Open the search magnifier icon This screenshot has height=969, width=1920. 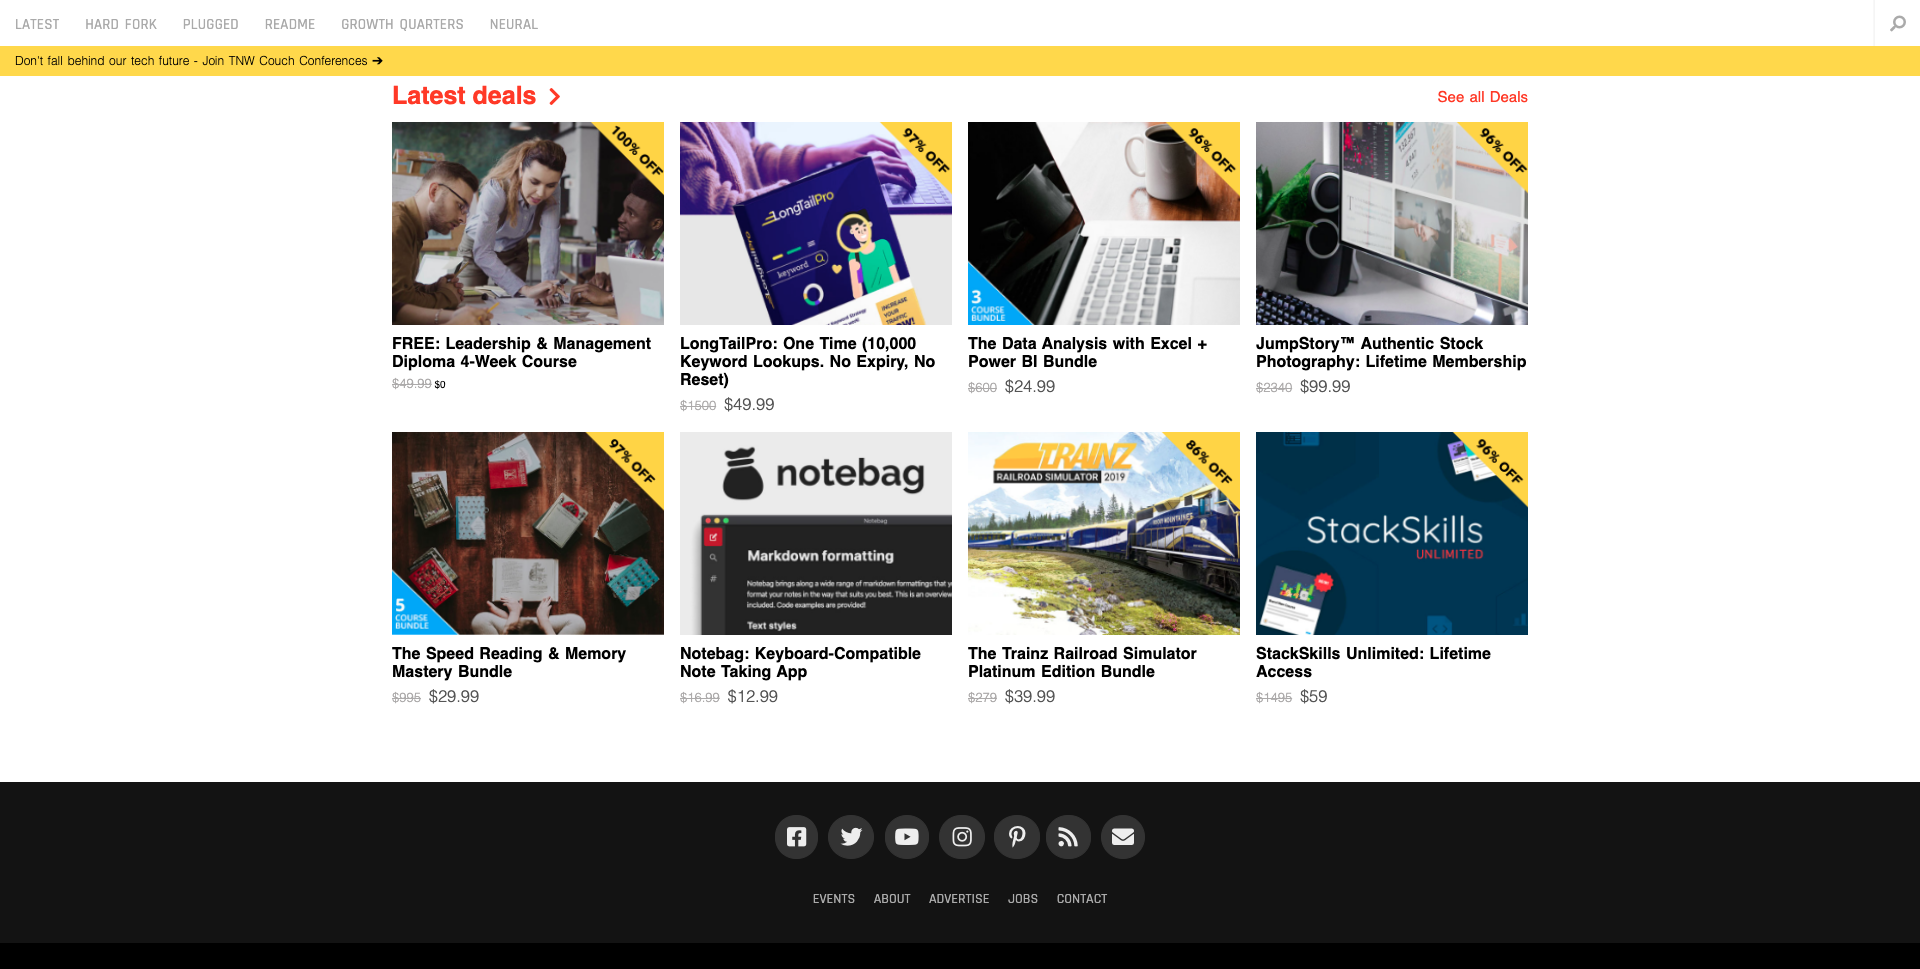[x=1897, y=23]
